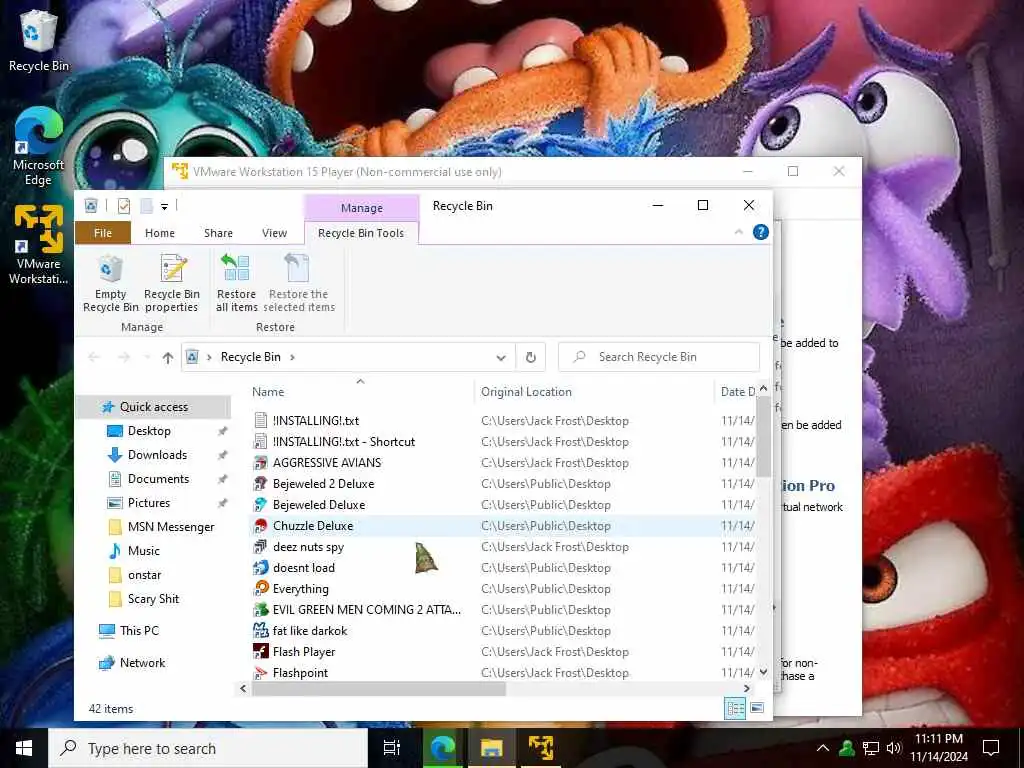Open Music in navigation pane

[144, 551]
